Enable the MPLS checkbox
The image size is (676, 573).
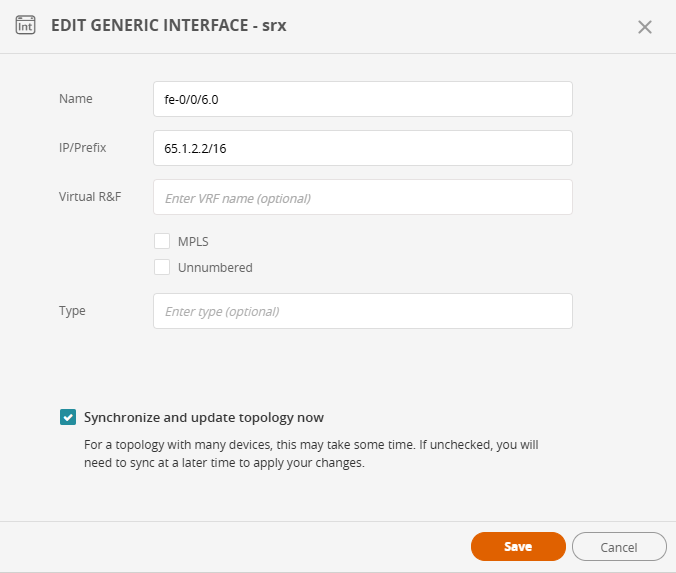[162, 241]
